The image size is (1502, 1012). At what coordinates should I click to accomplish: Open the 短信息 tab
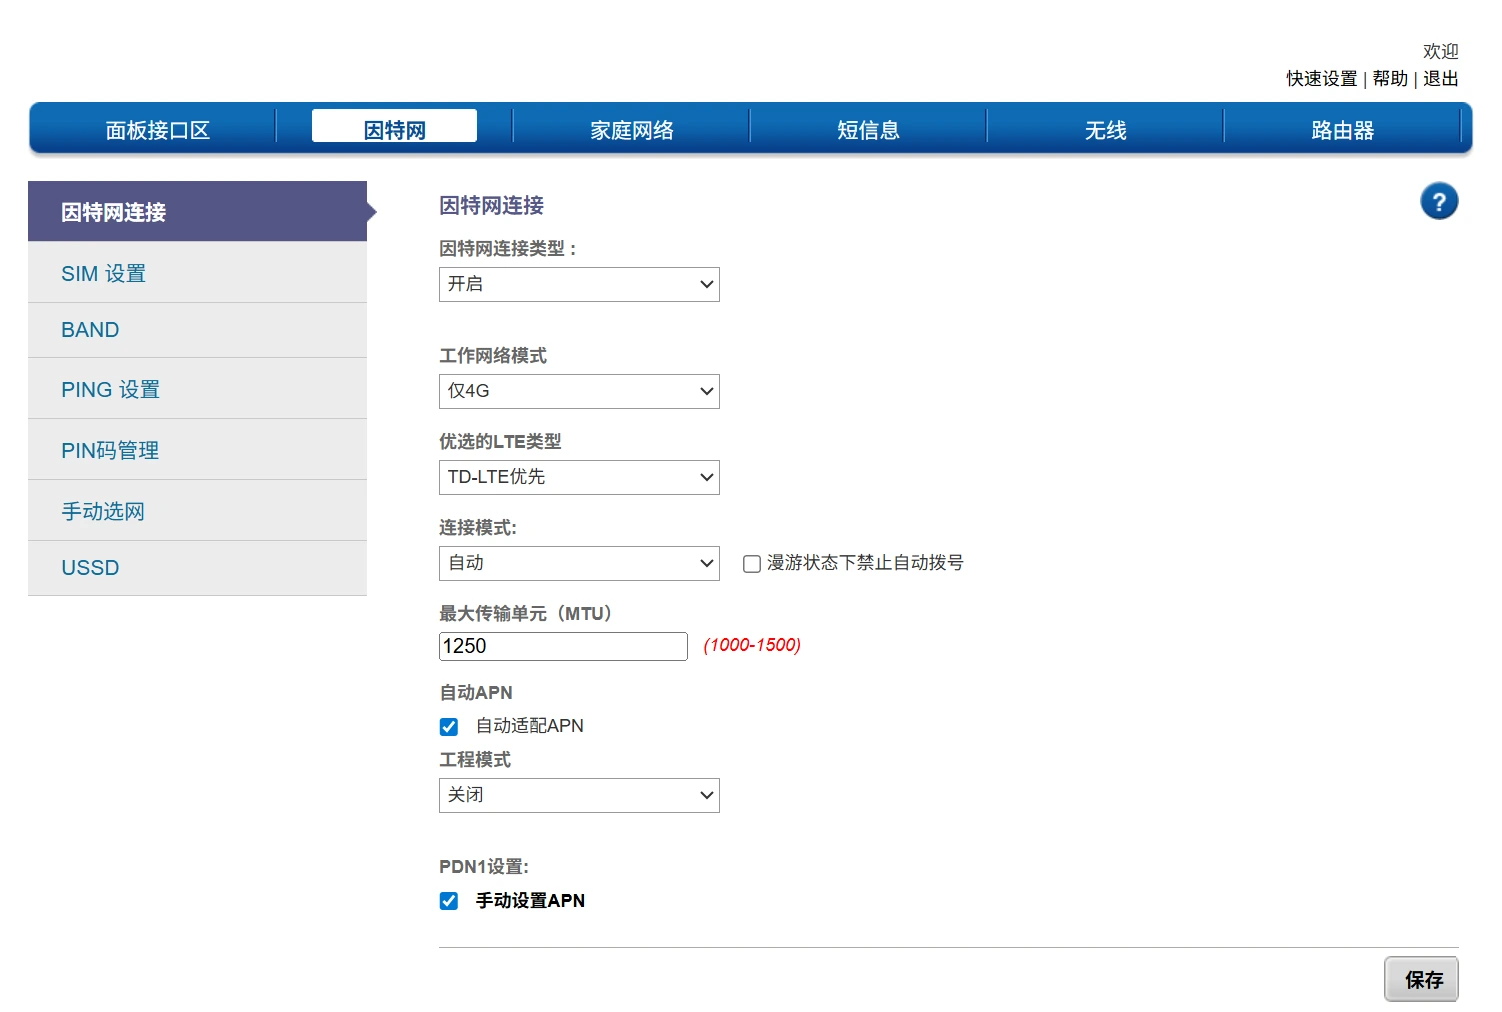point(869,130)
